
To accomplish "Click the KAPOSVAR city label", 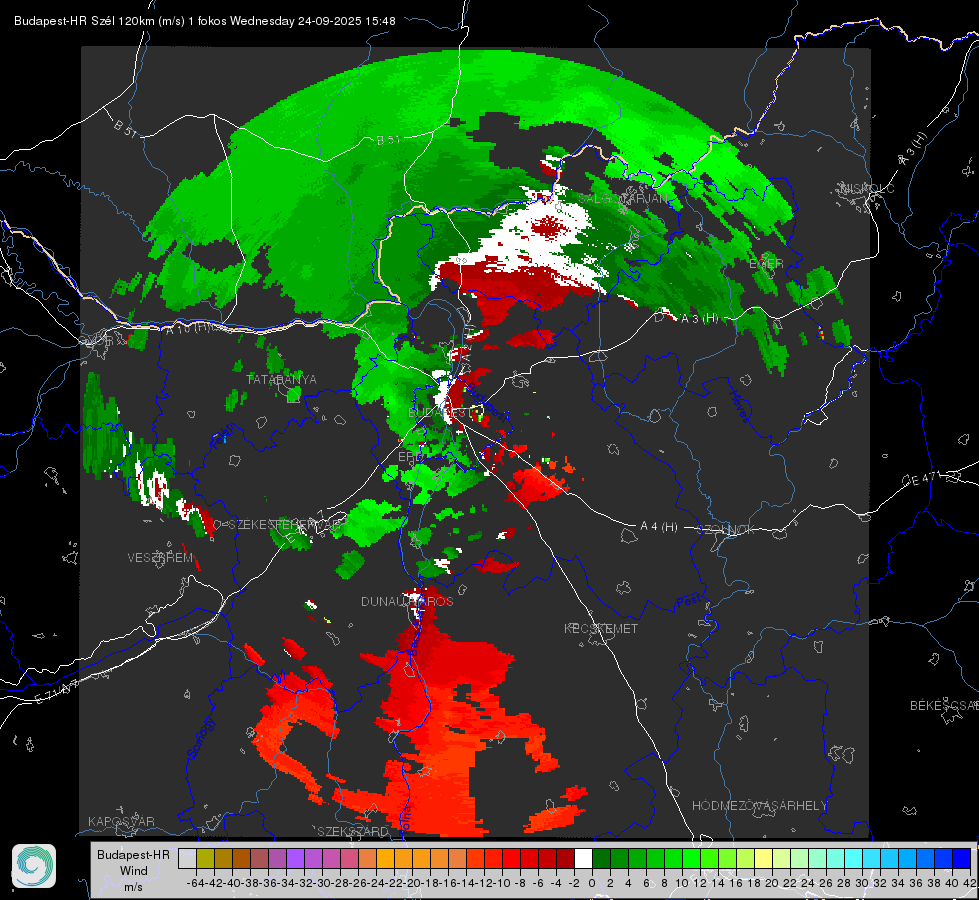I will click(x=121, y=821).
